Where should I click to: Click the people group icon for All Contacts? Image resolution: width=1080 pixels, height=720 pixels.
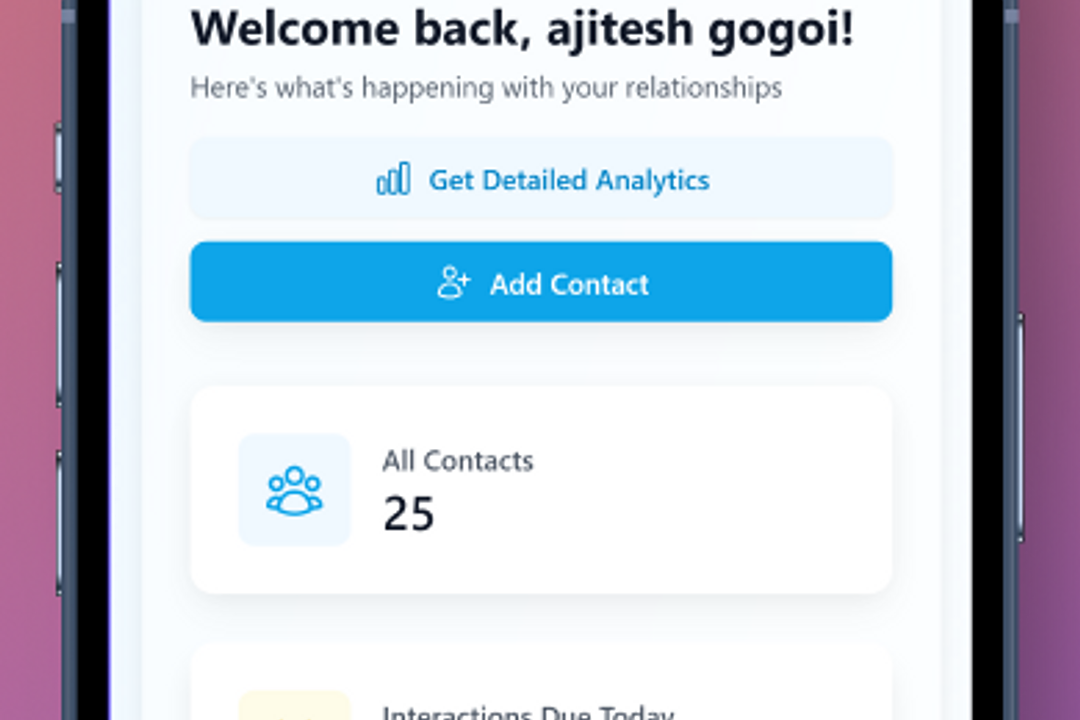point(294,490)
